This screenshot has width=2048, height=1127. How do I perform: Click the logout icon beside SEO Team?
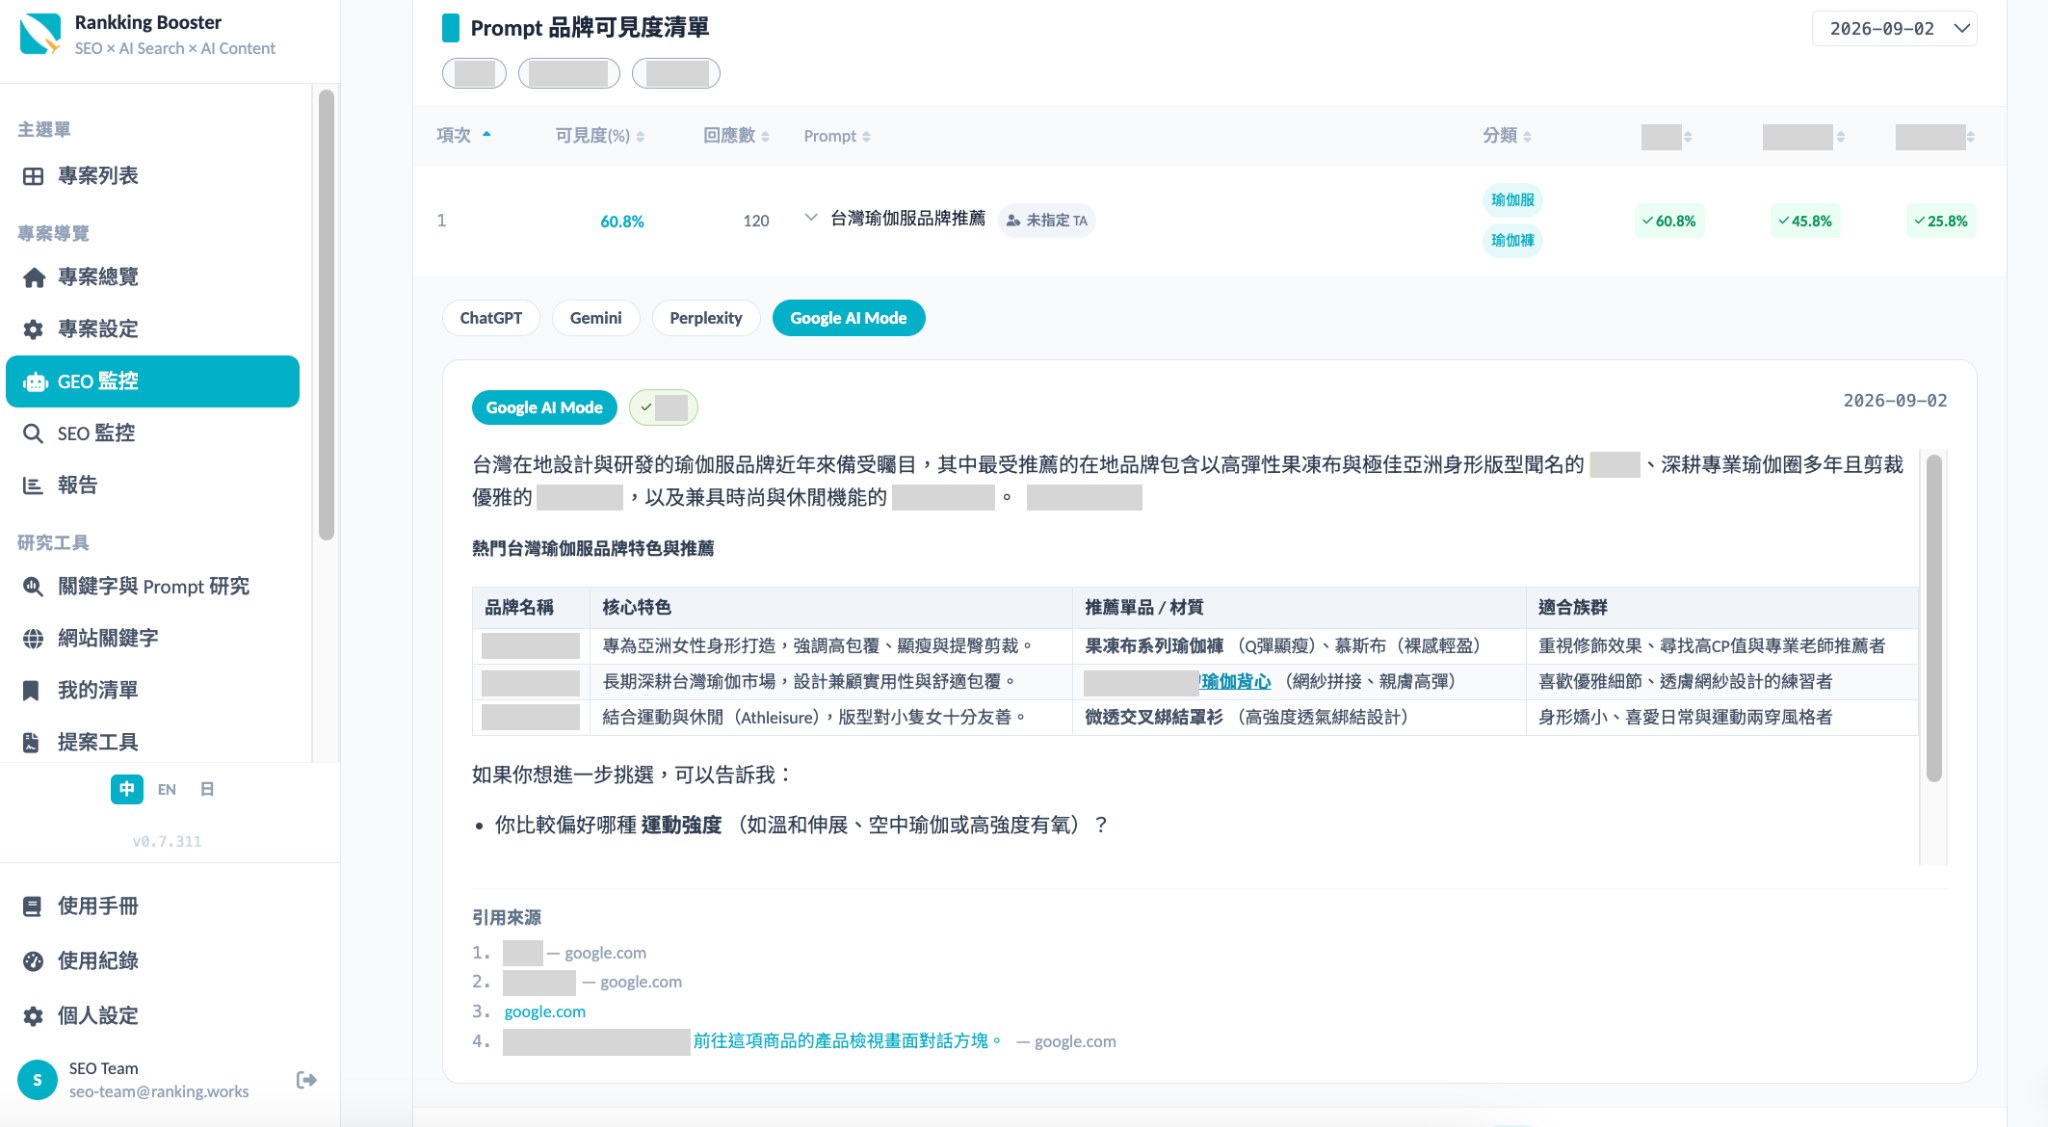click(x=307, y=1080)
